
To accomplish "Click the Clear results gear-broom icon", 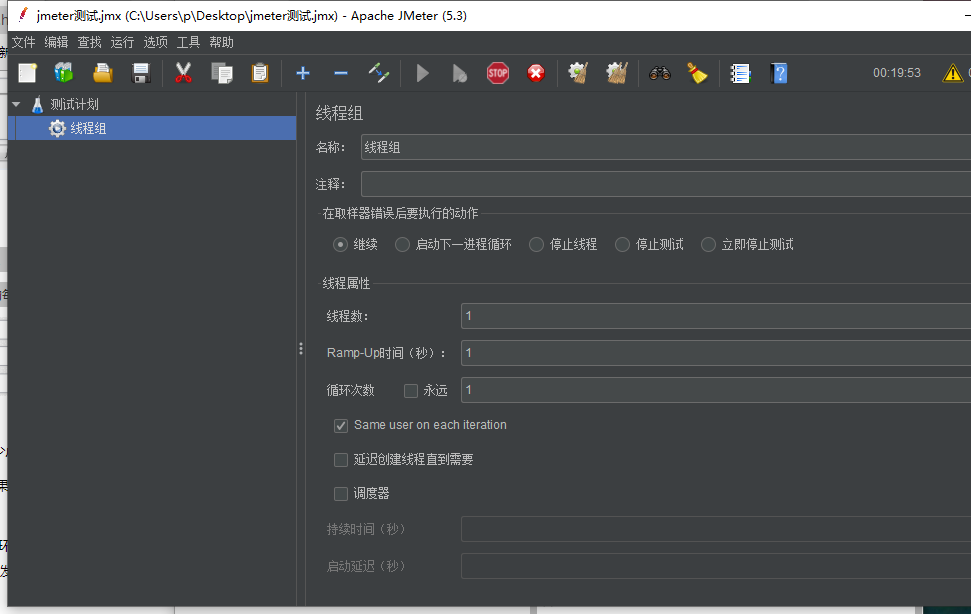I will coord(578,73).
